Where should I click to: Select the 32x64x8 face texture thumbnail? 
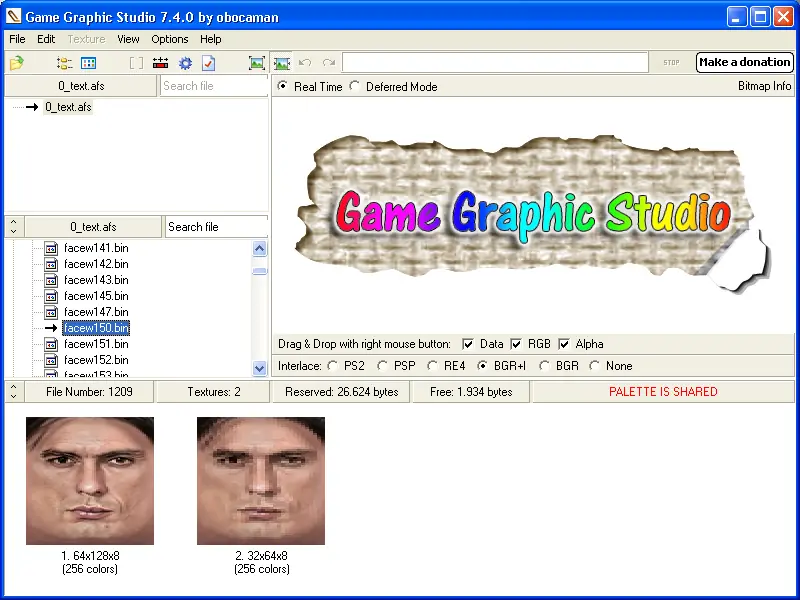click(x=261, y=481)
